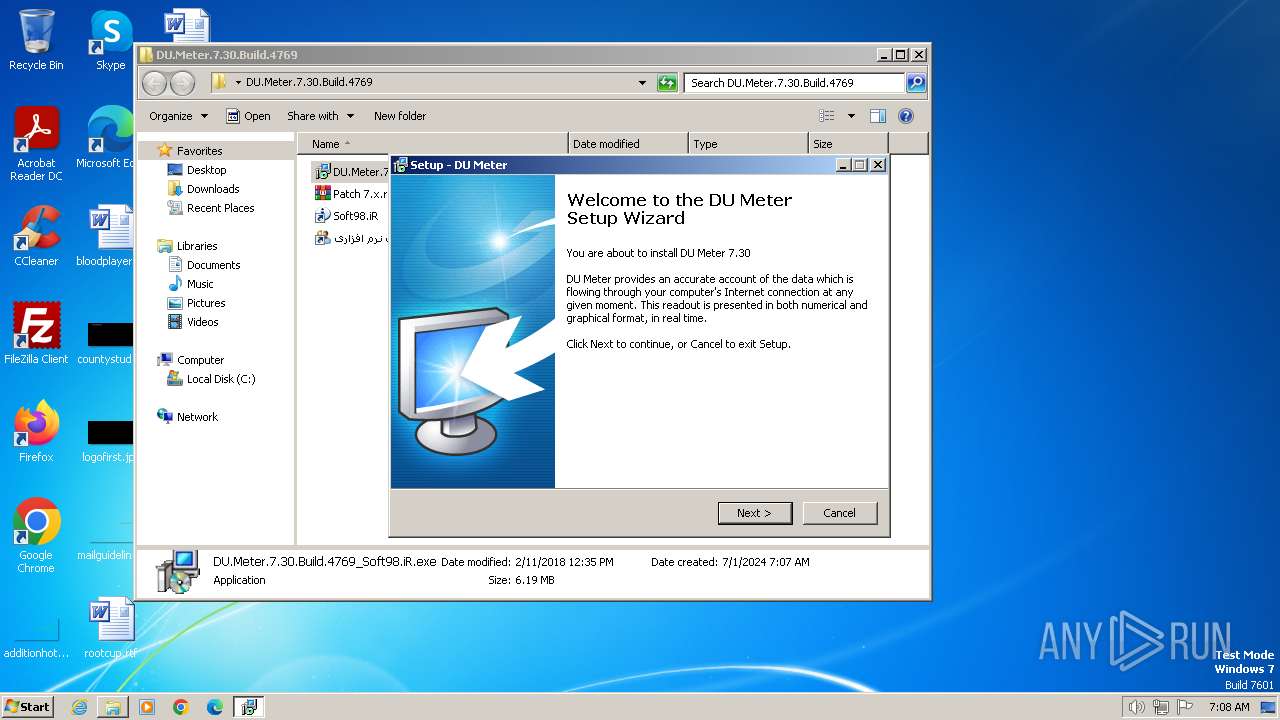Screen dimensions: 1280x720
Task: Select Persian-named file in Explorer list
Action: [351, 238]
